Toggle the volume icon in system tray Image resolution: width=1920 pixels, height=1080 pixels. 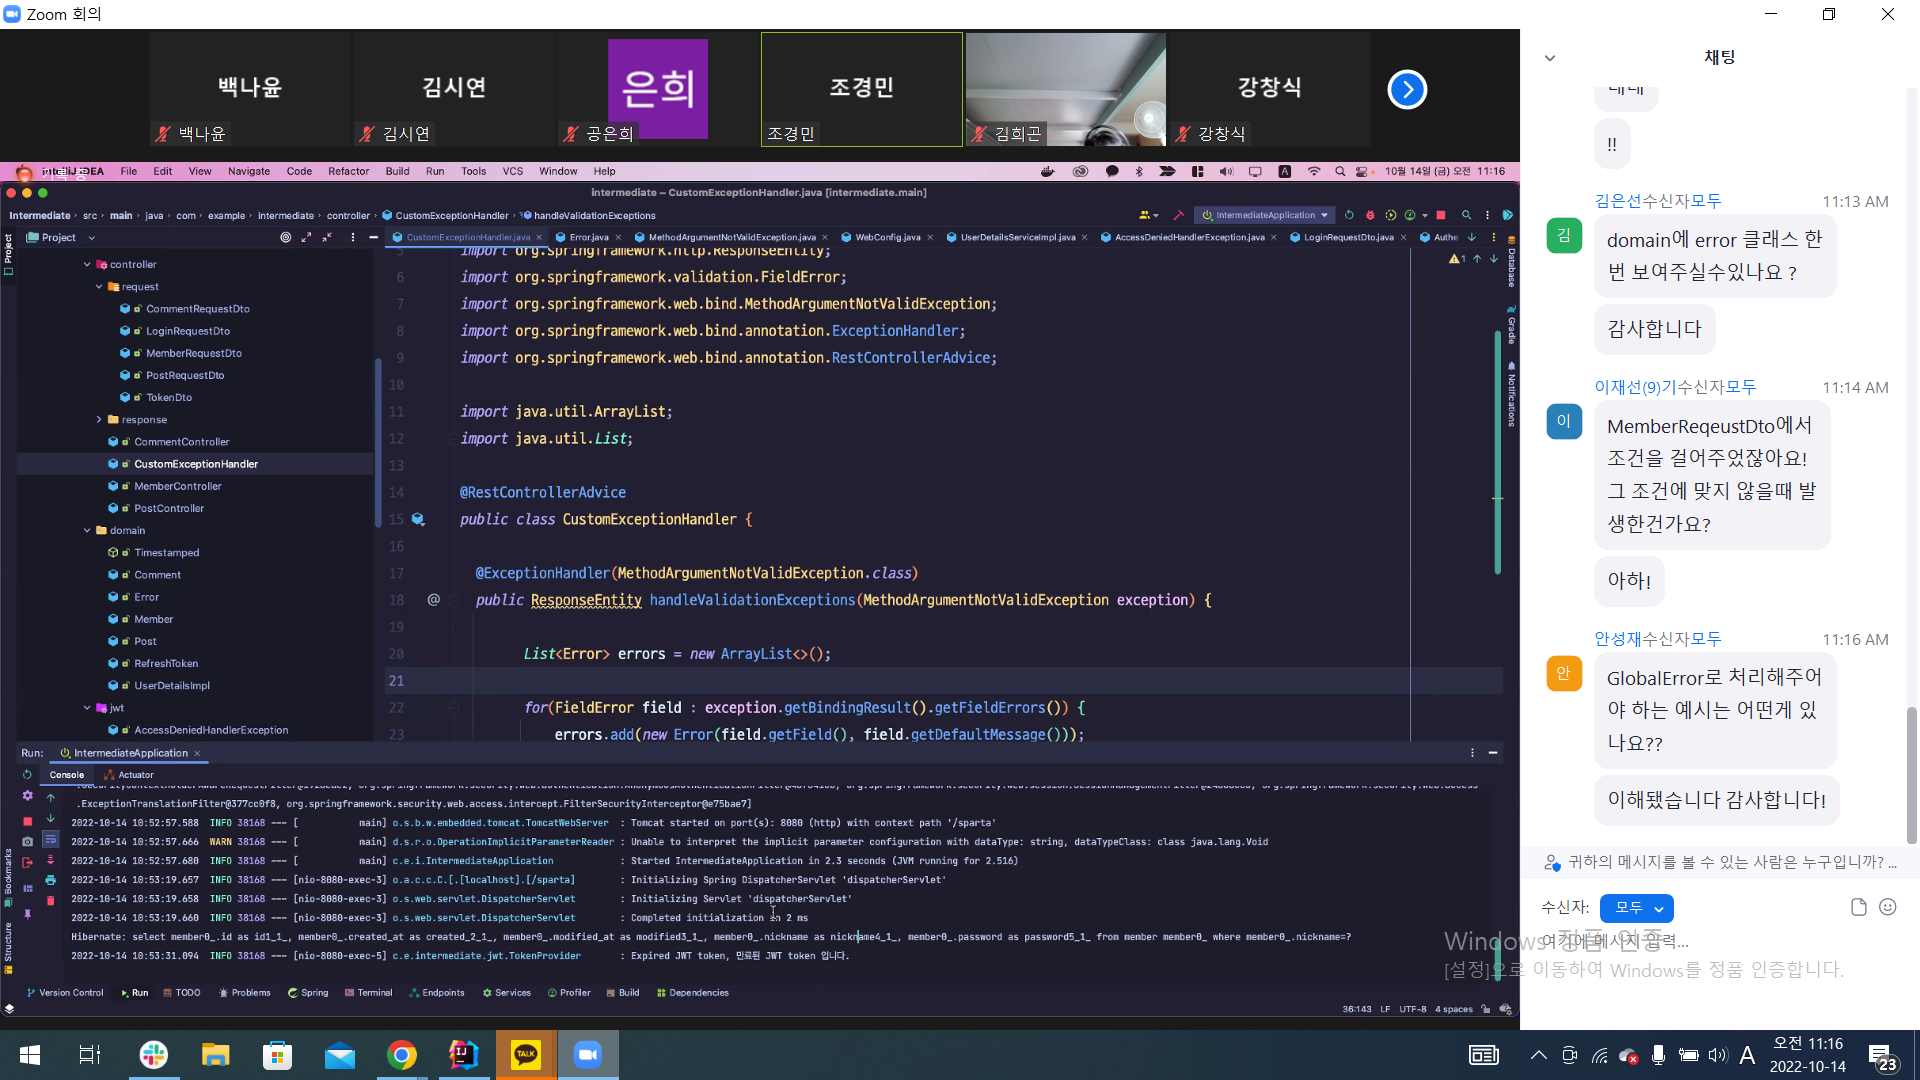tap(1718, 1055)
